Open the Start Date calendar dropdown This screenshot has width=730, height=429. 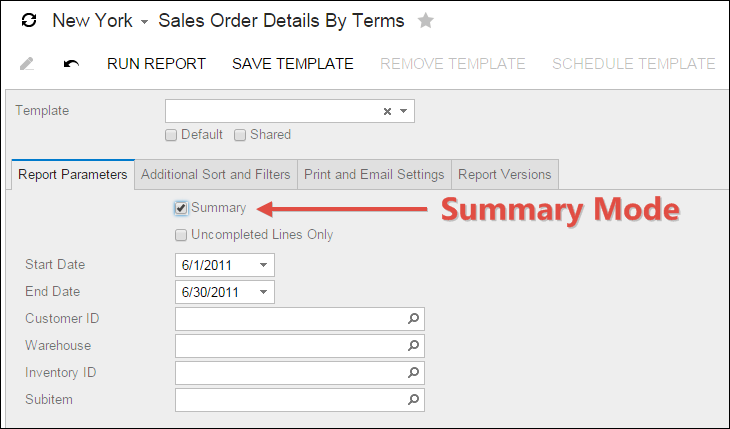(x=263, y=265)
